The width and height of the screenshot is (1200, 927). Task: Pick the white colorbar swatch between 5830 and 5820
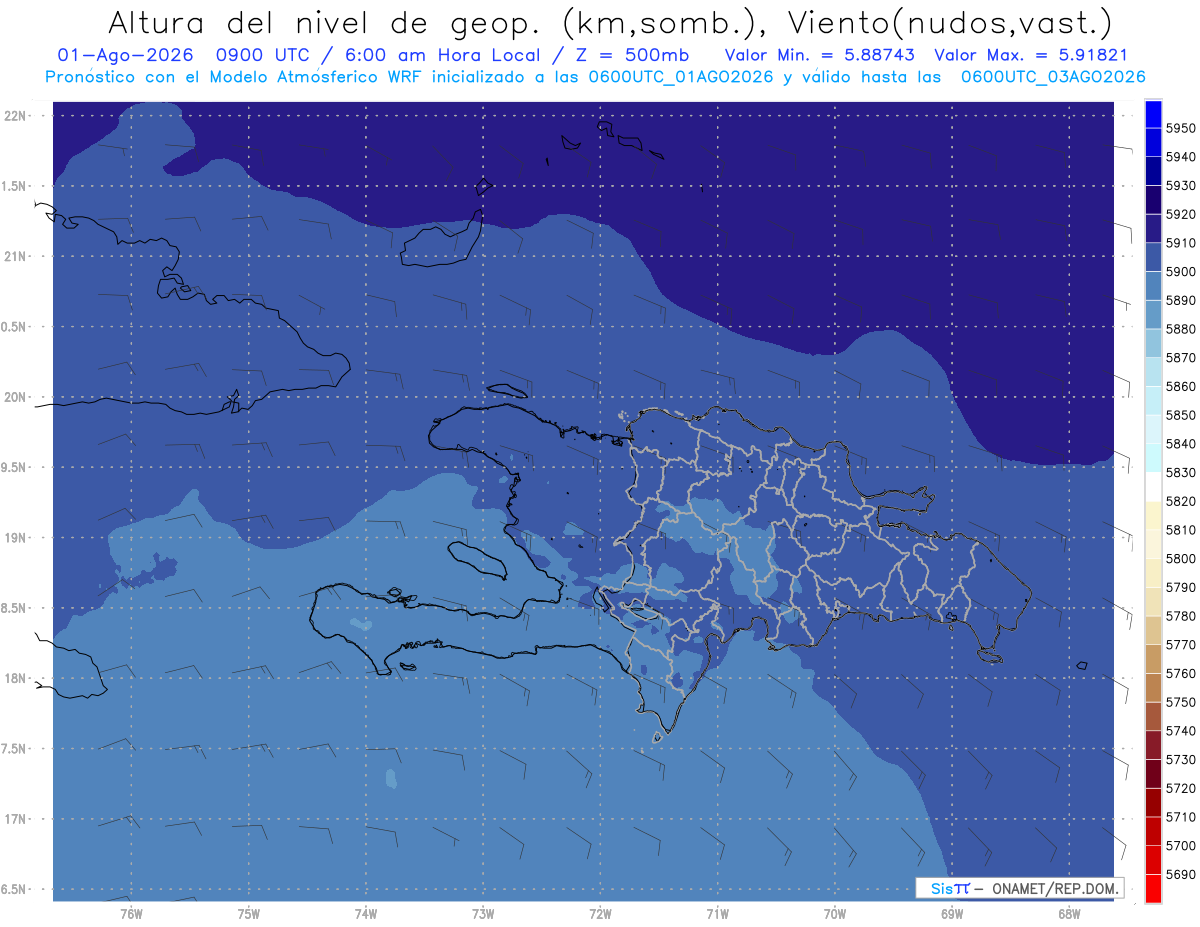pyautogui.click(x=1153, y=487)
